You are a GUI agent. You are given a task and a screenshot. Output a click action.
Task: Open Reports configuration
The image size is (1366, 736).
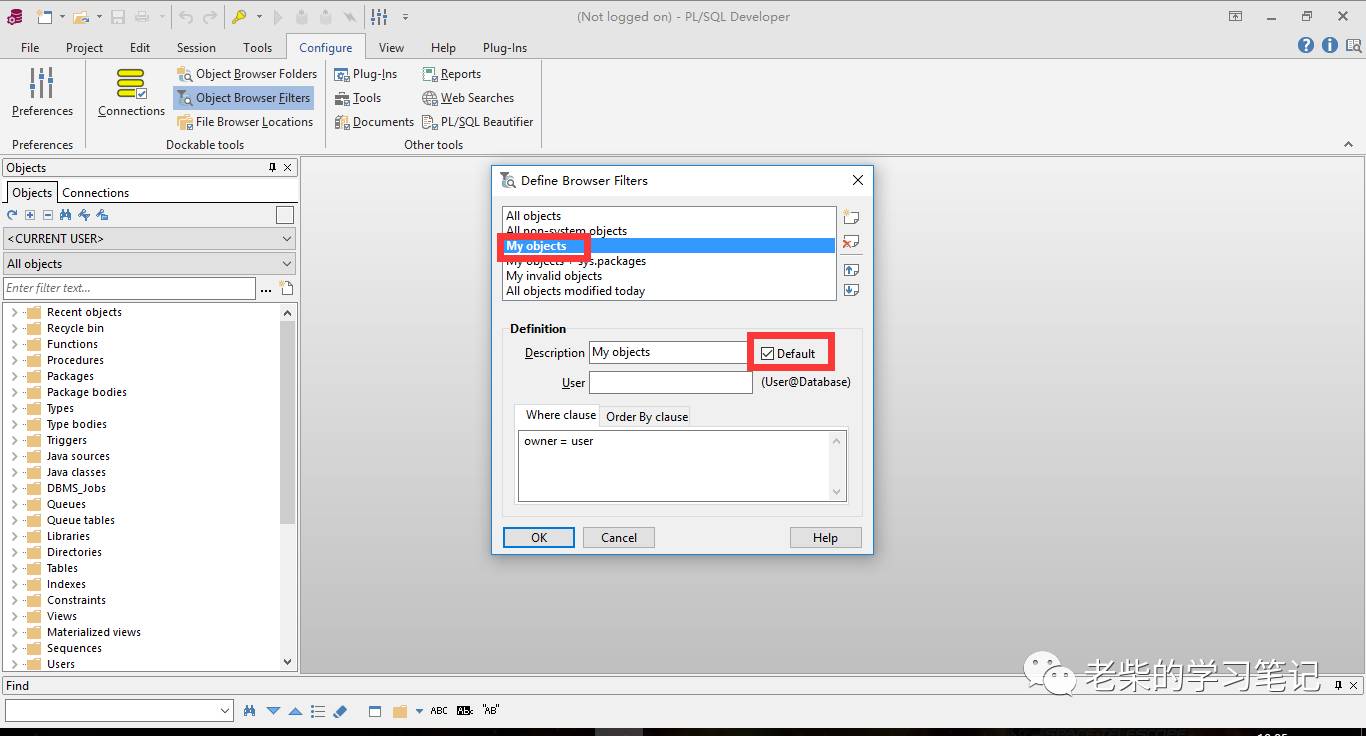click(451, 74)
